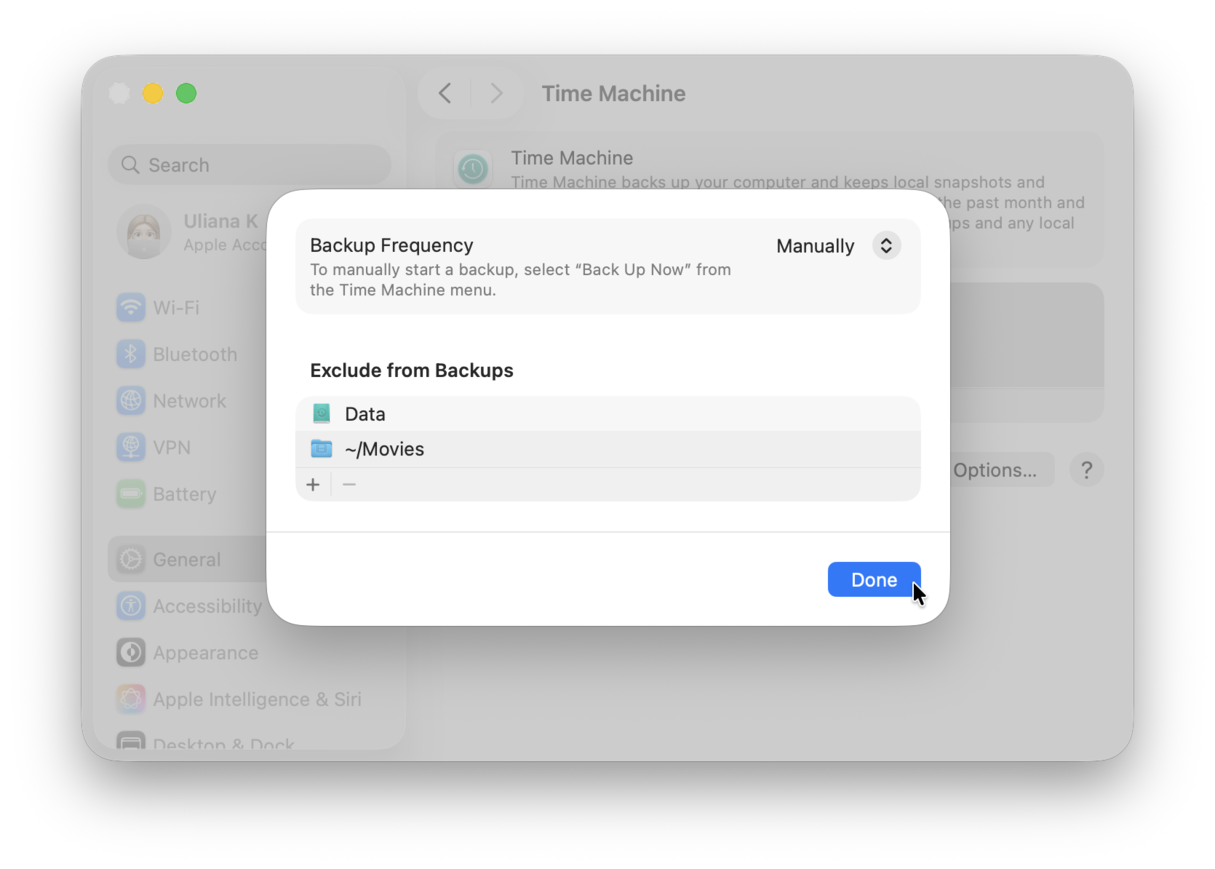
Task: Click the Battery icon in the sidebar
Action: pos(131,493)
